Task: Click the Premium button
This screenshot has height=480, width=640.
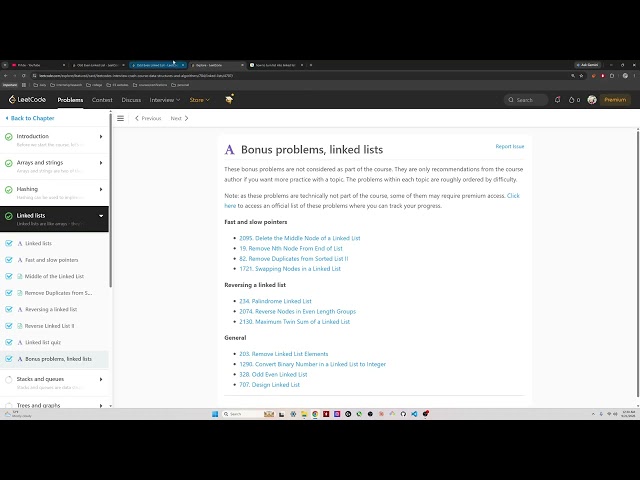Action: (x=615, y=100)
